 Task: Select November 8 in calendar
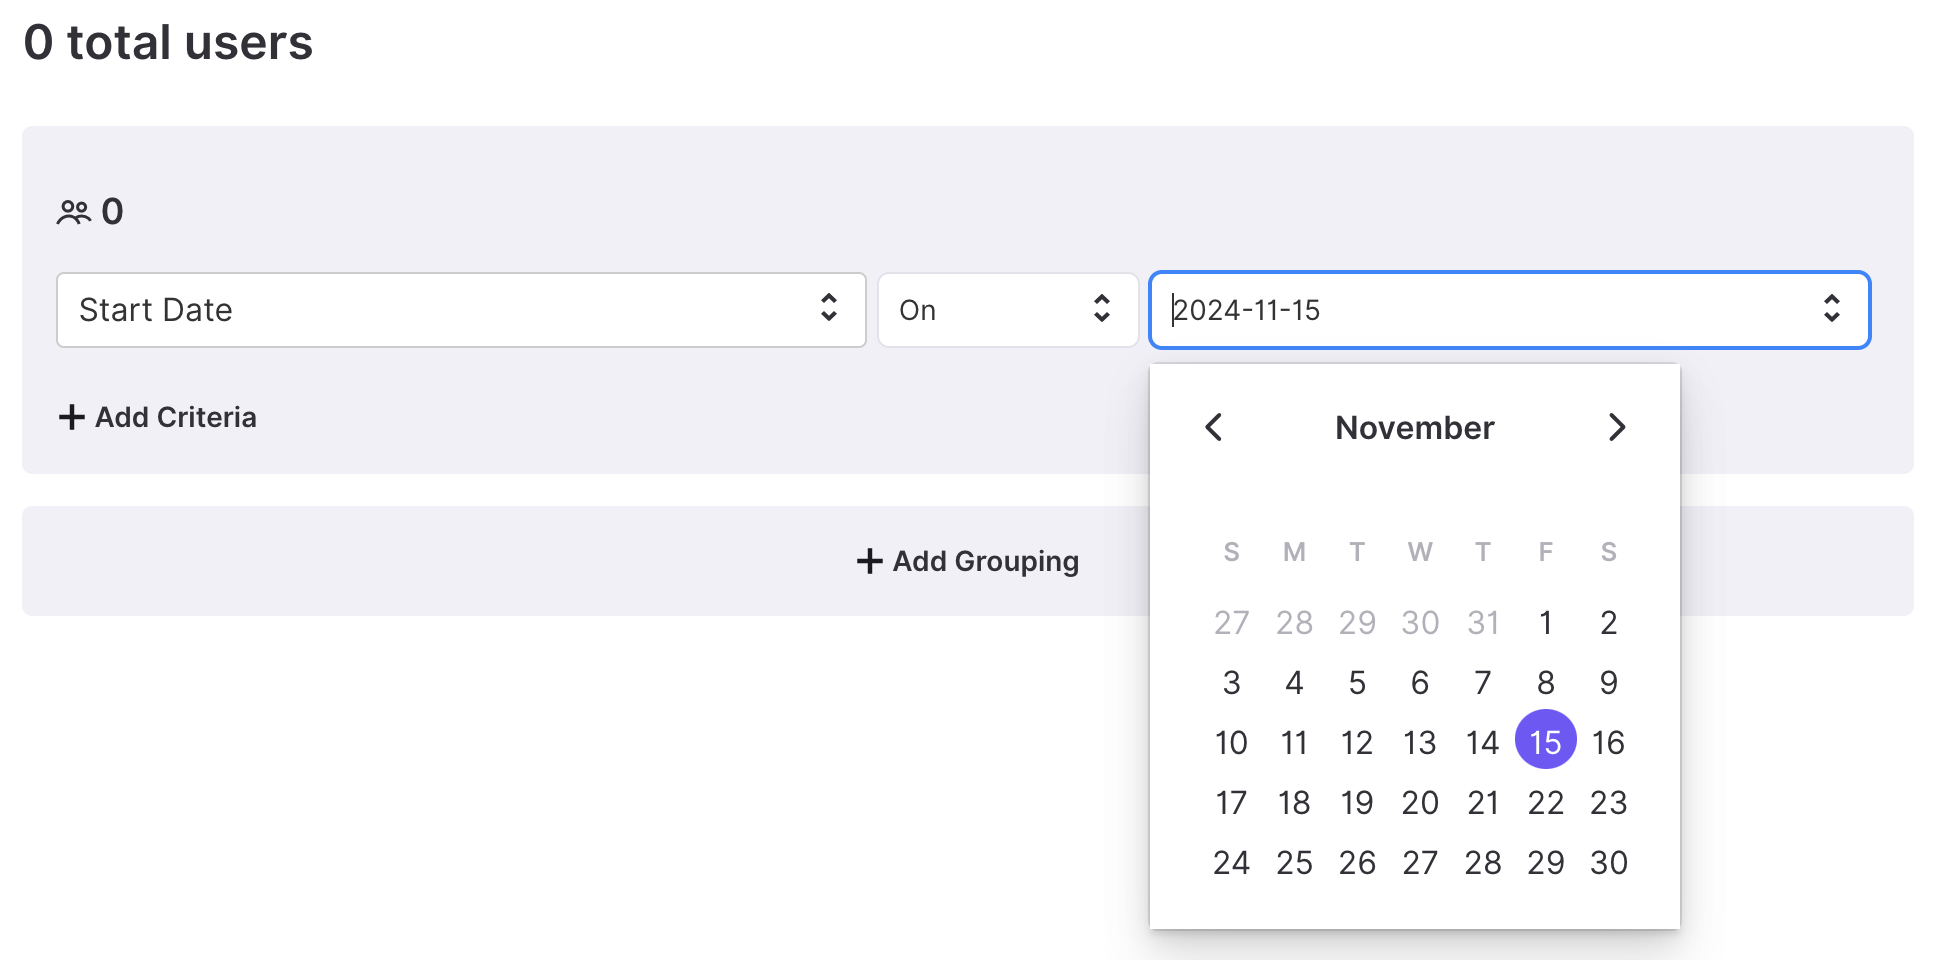pos(1546,683)
